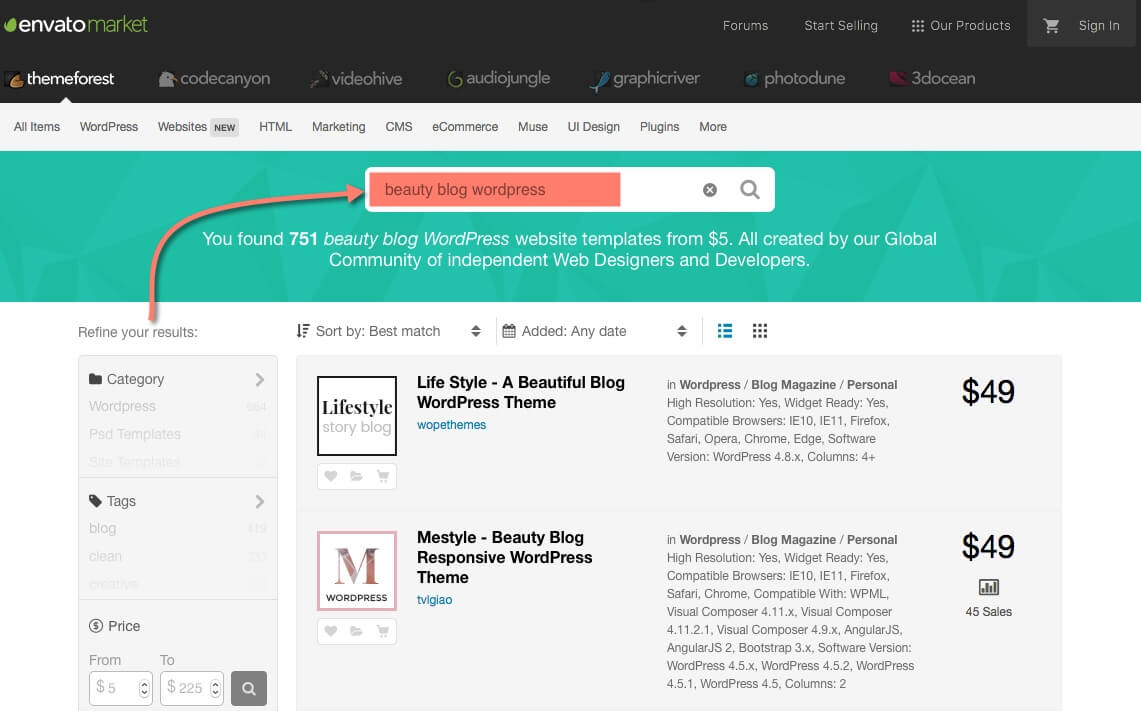Open author wopethemes profile link
Image resolution: width=1141 pixels, height=711 pixels.
pos(451,425)
